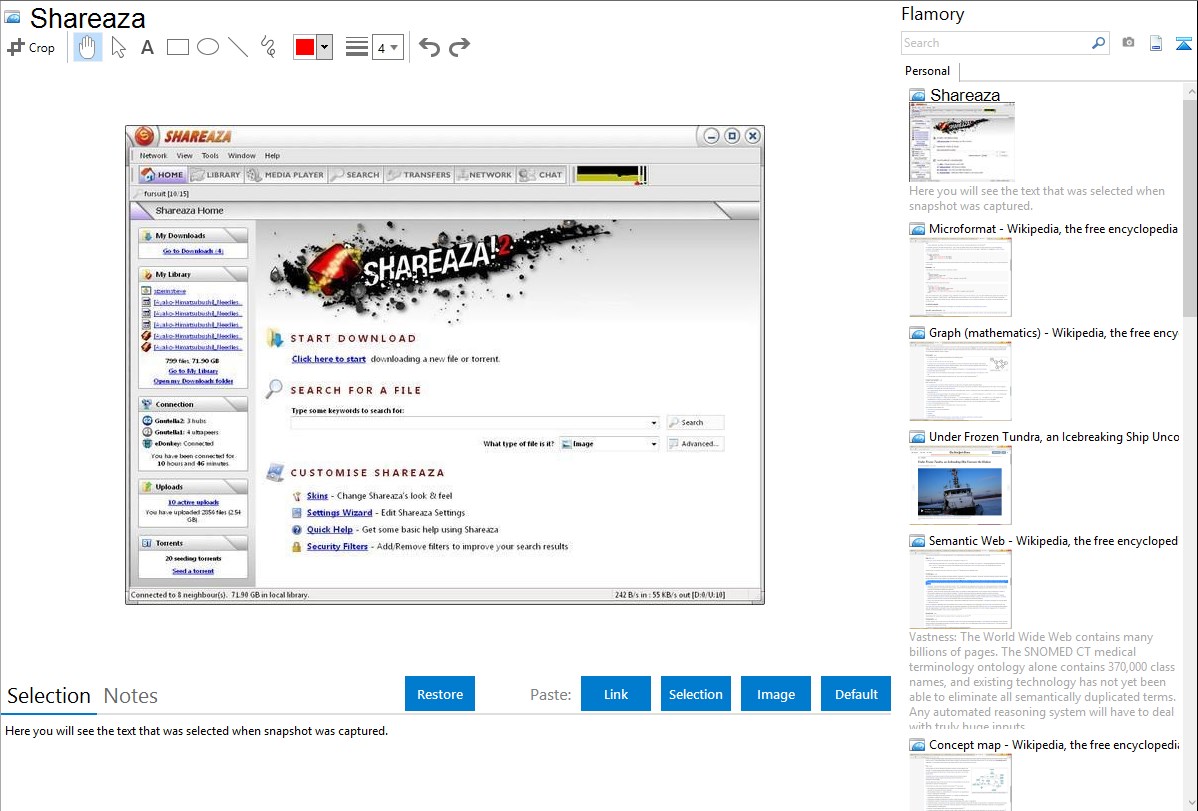
Task: Open the View menu in Shareaza snapshot
Action: [185, 156]
